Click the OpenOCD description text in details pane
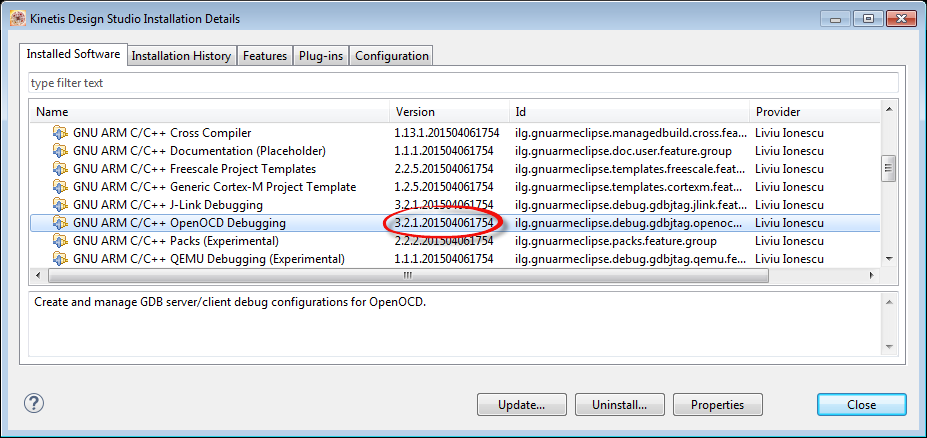Screen dimensions: 927x438 tap(230, 302)
